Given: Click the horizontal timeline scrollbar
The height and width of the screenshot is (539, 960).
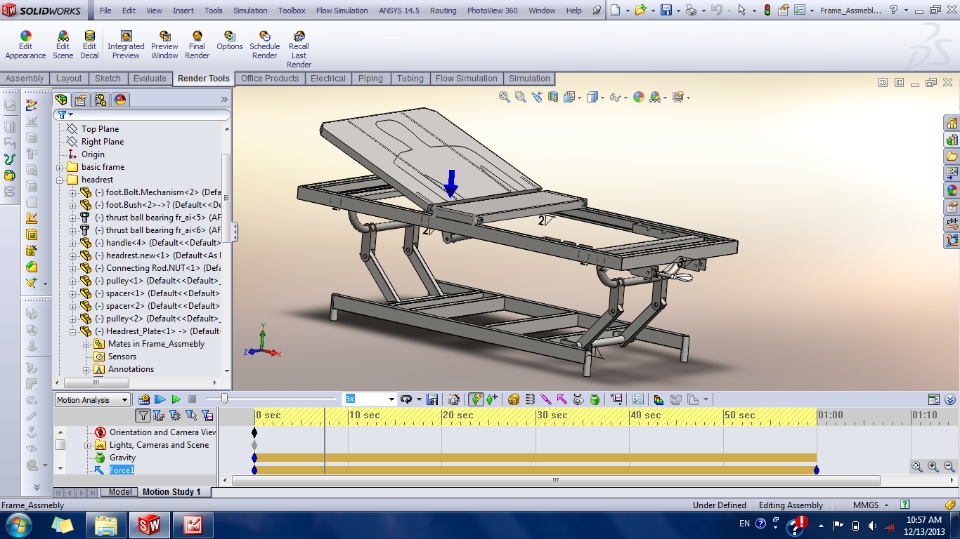Looking at the screenshot, I should click(x=556, y=481).
